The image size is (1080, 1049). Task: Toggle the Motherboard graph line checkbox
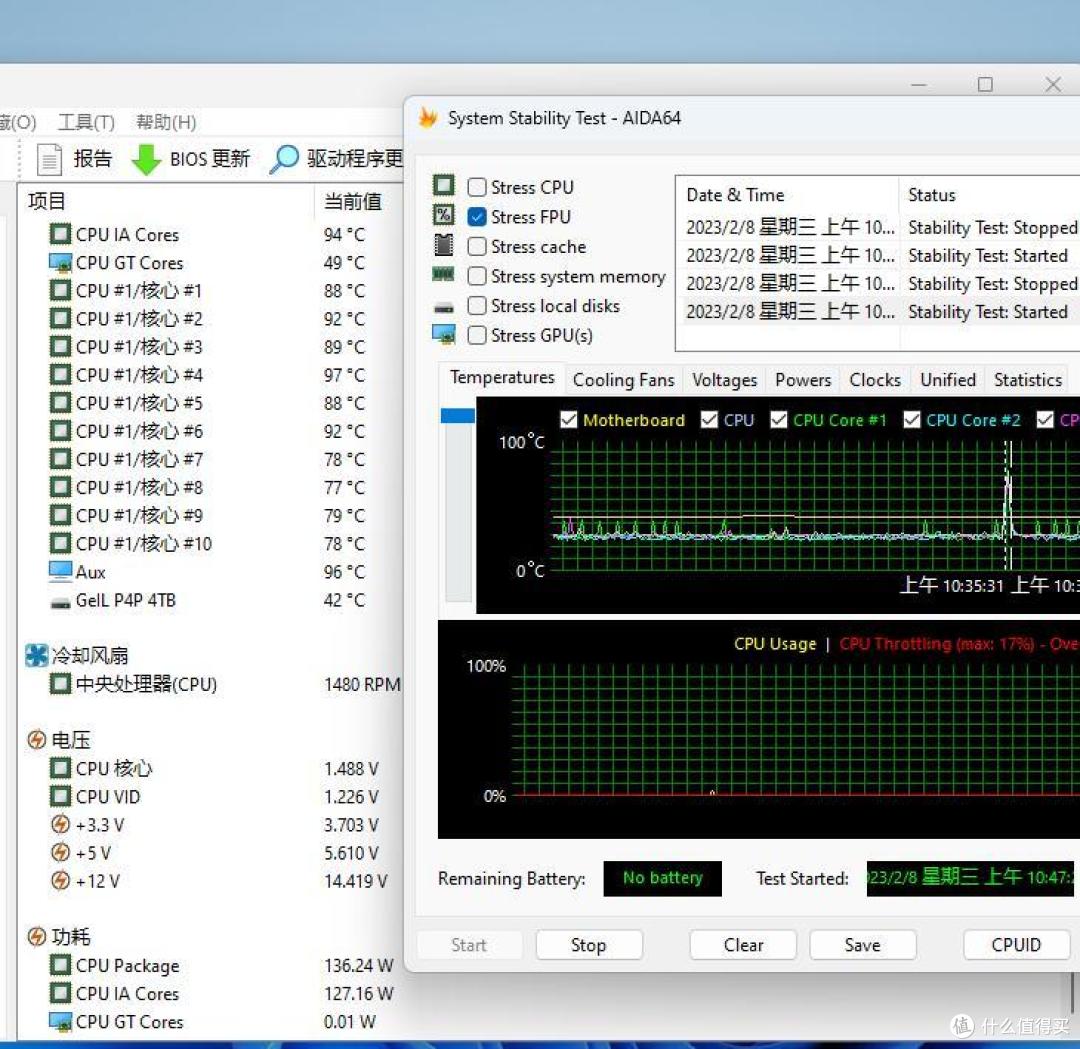(x=568, y=419)
